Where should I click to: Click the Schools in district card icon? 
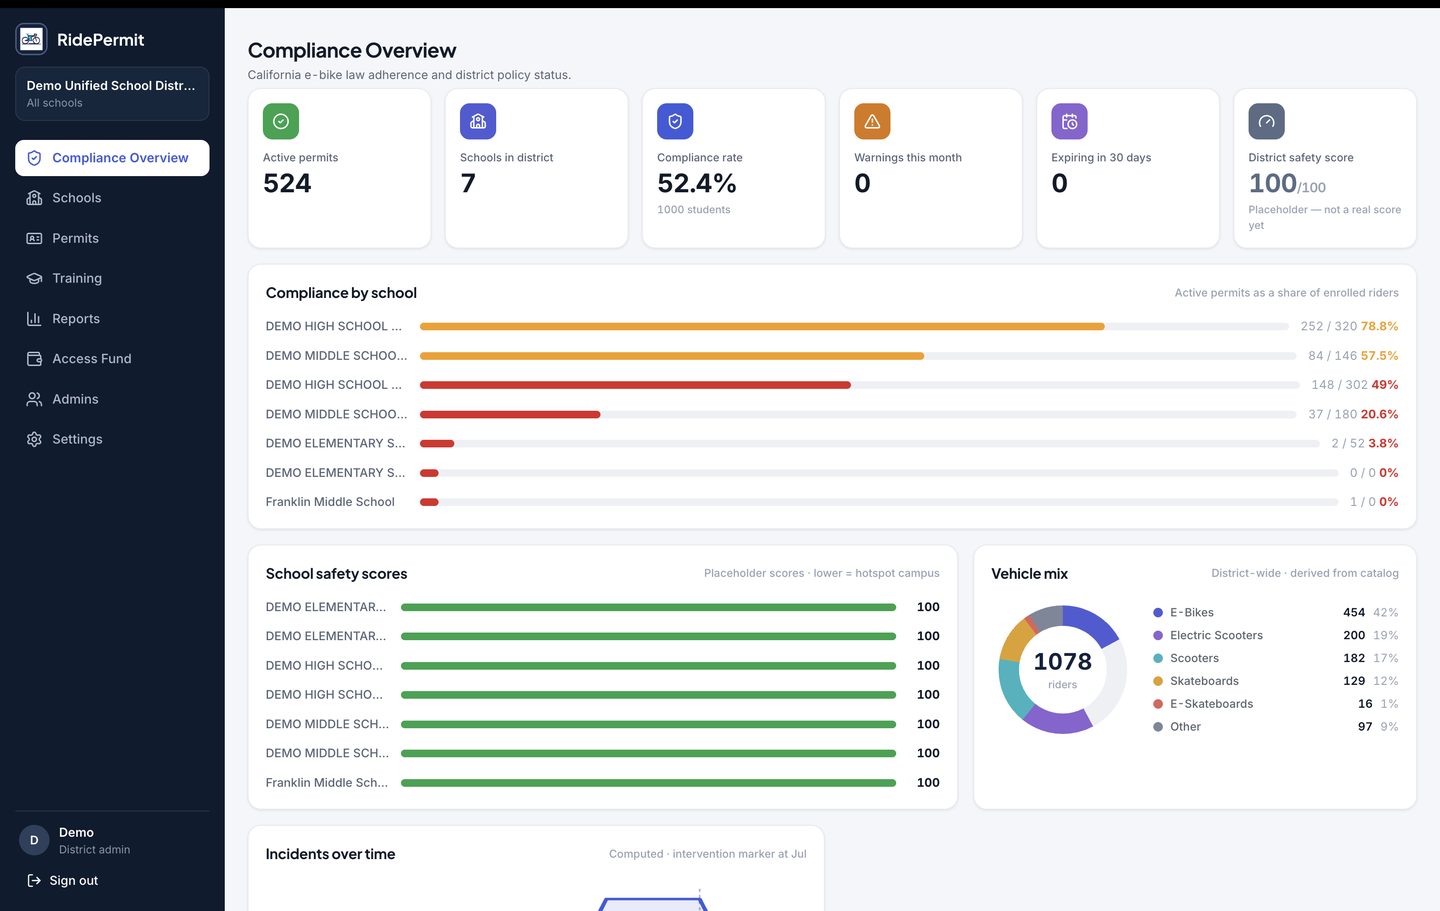point(478,121)
